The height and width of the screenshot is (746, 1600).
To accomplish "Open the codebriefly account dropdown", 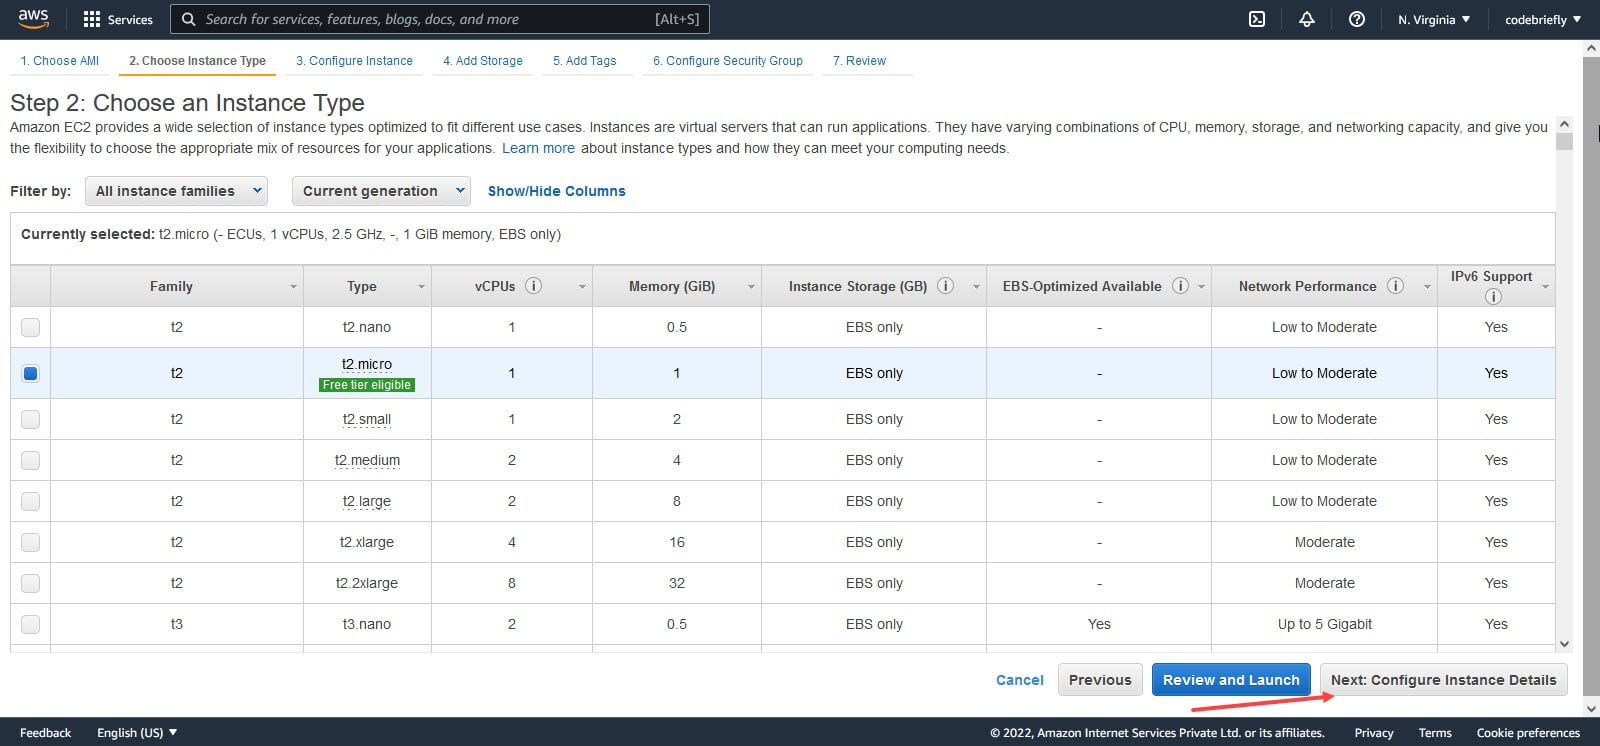I will [x=1543, y=19].
